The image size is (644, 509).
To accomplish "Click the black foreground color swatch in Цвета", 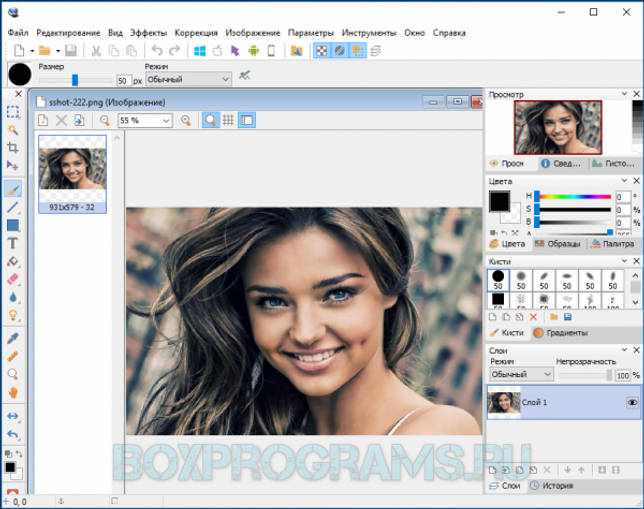I will point(499,201).
